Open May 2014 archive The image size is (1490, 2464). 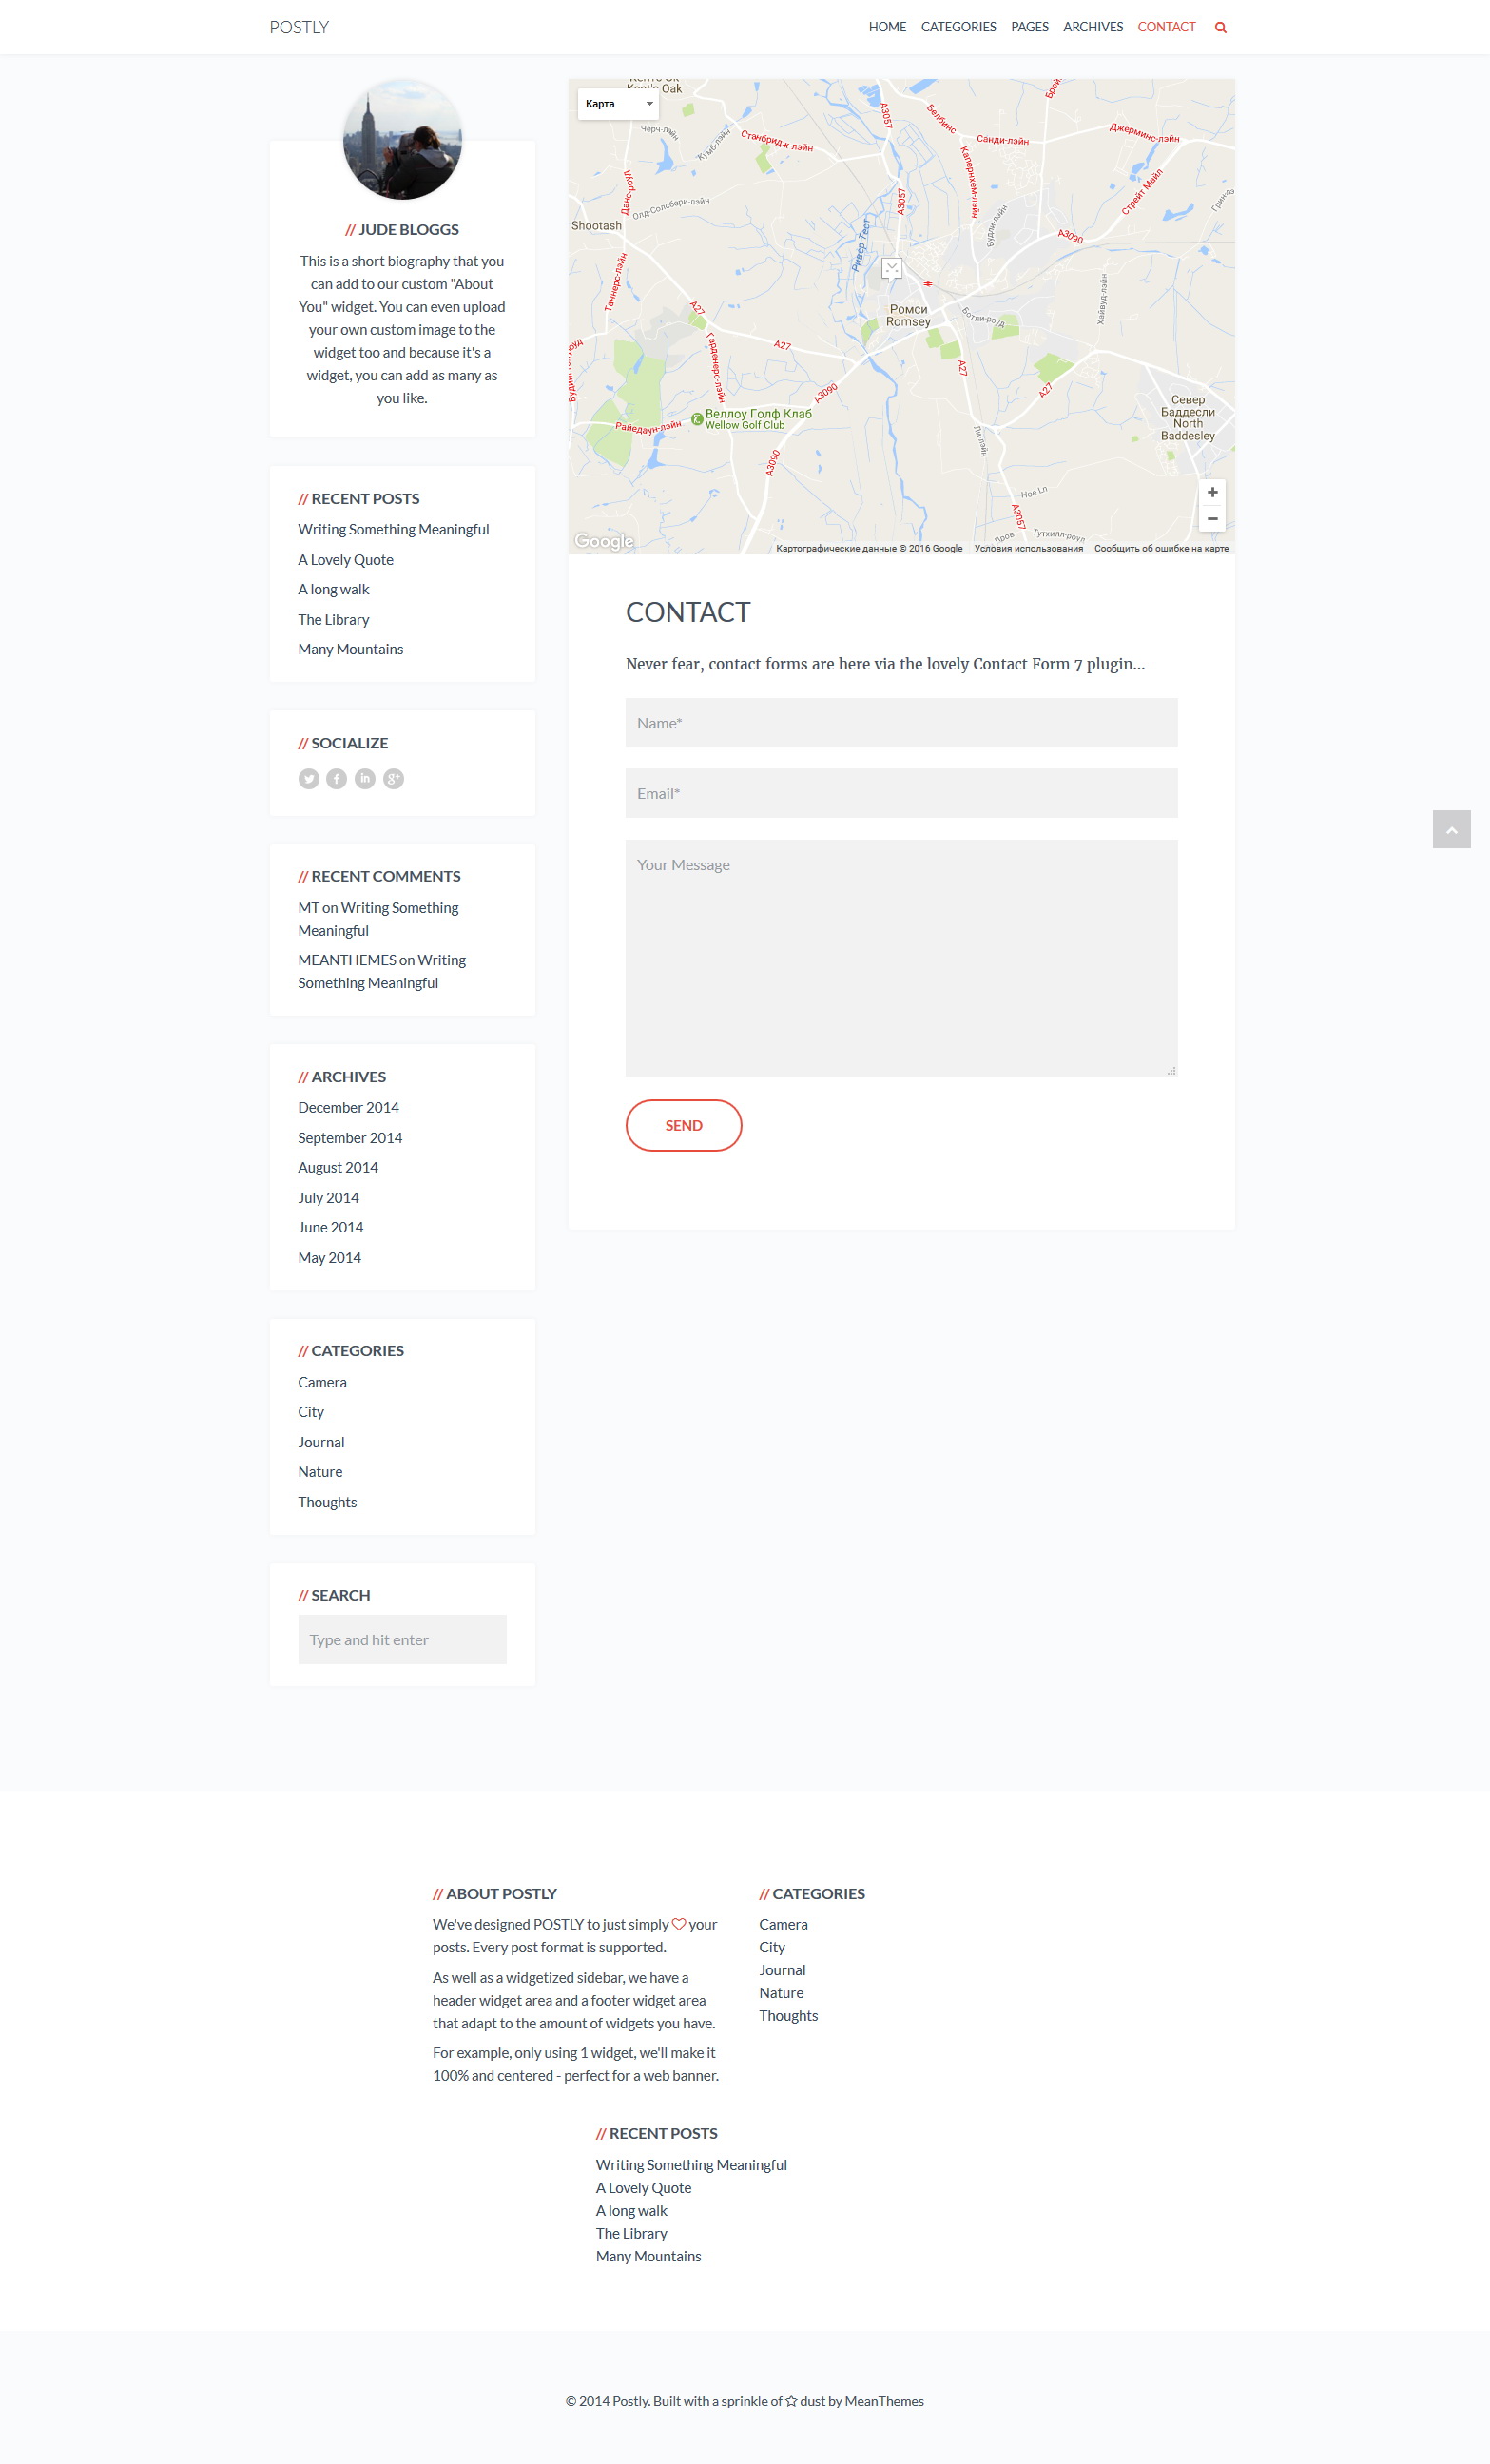(x=330, y=1258)
